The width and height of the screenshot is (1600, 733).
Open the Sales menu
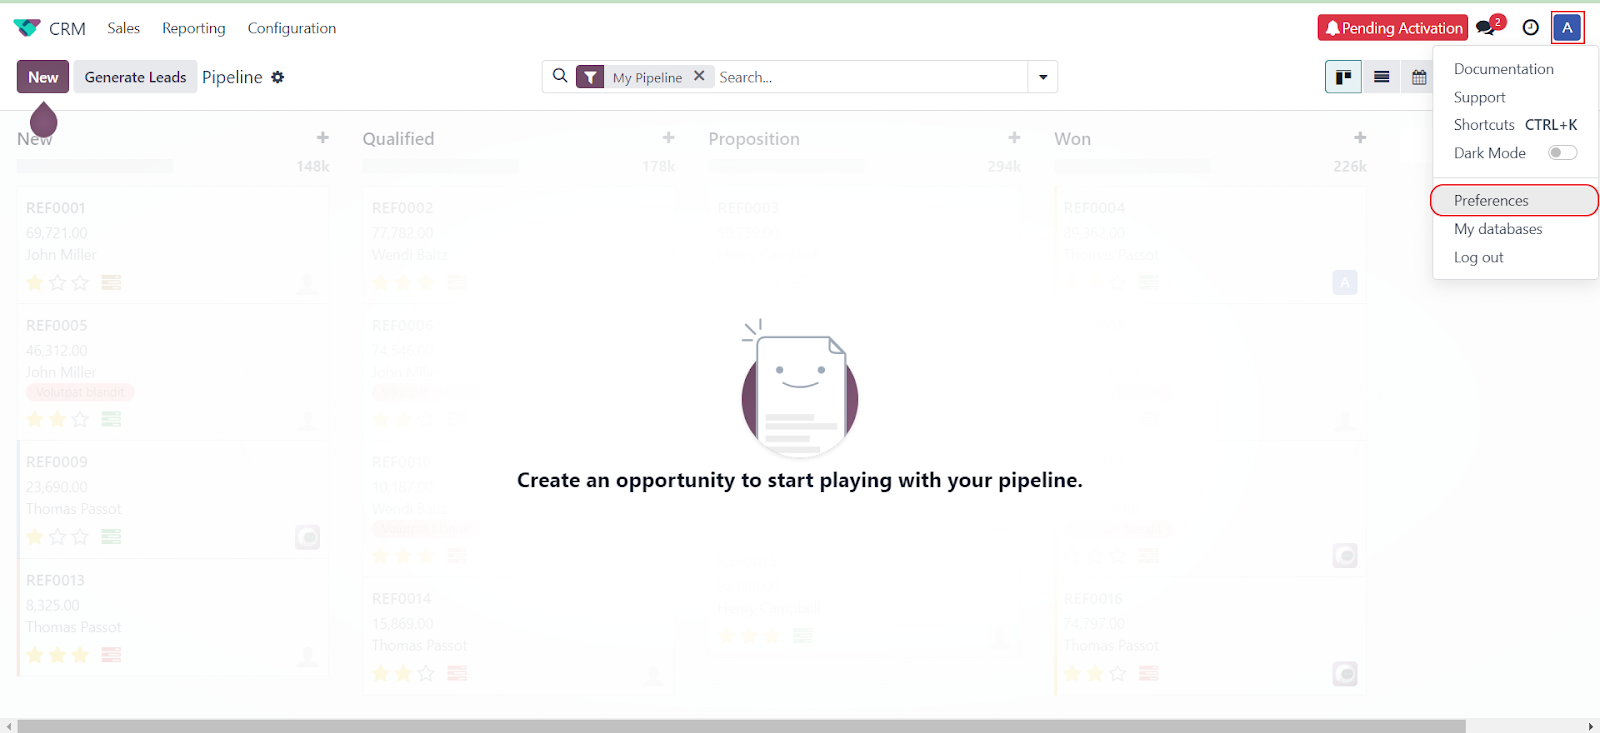click(x=124, y=28)
